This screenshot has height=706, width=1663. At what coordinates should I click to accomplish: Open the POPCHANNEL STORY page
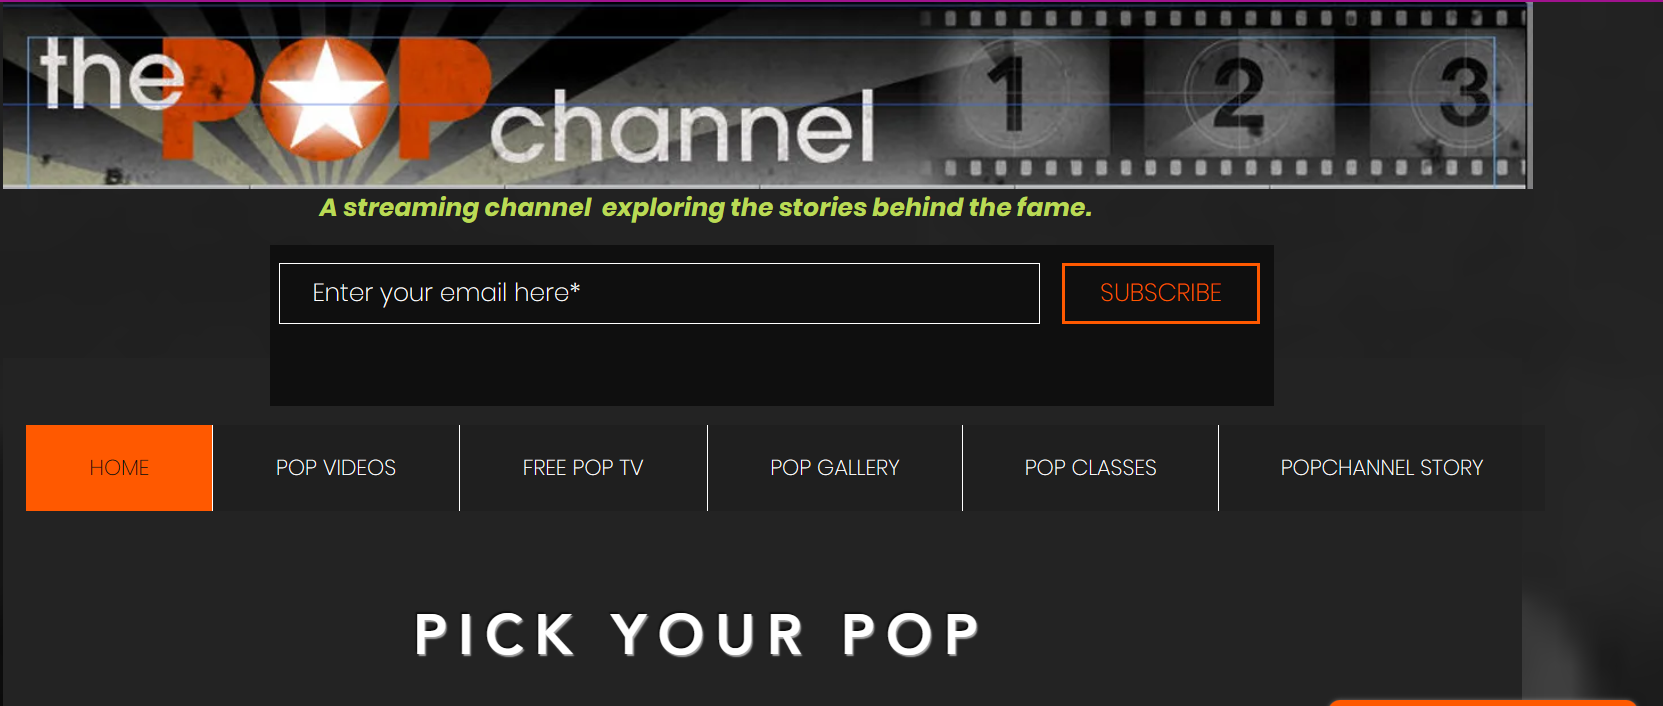[1382, 468]
